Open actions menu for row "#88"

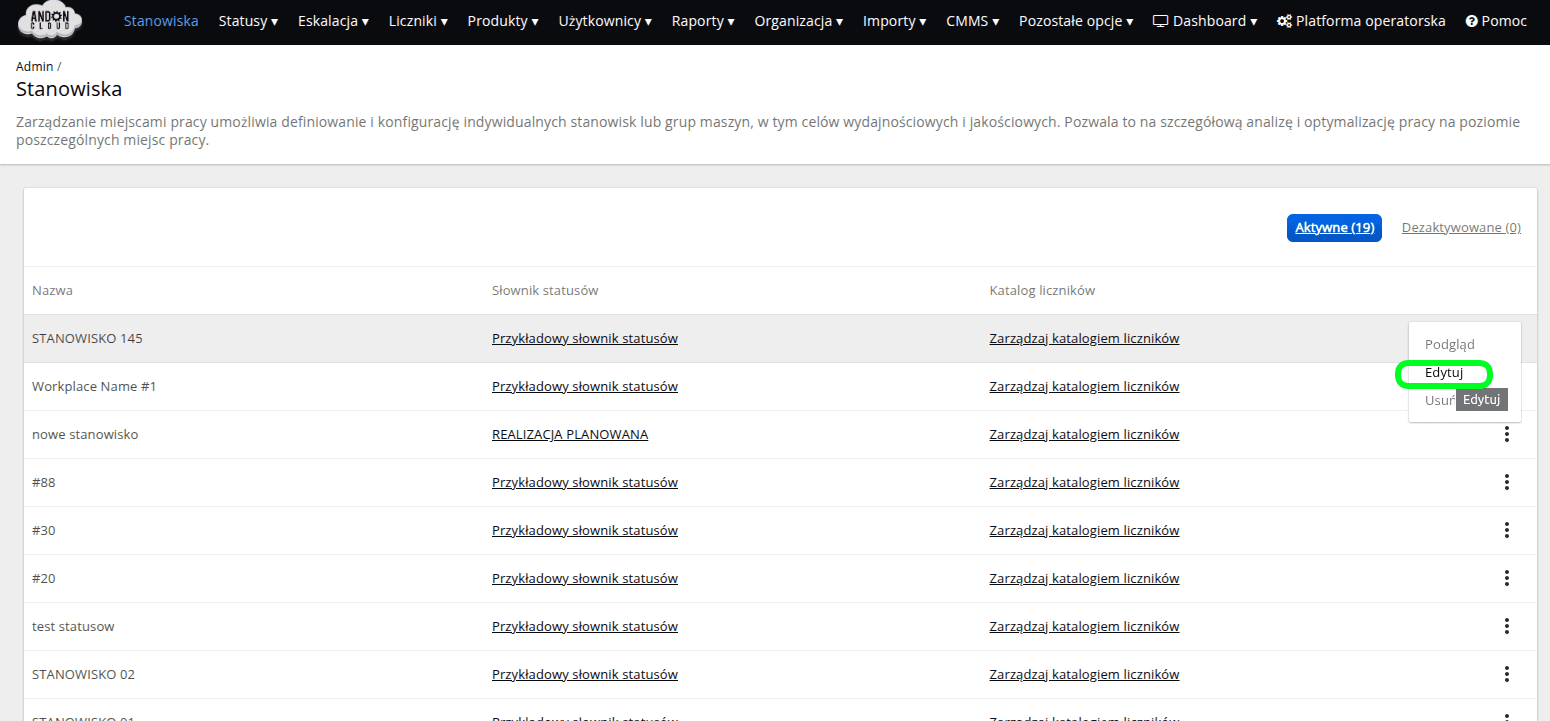tap(1507, 482)
